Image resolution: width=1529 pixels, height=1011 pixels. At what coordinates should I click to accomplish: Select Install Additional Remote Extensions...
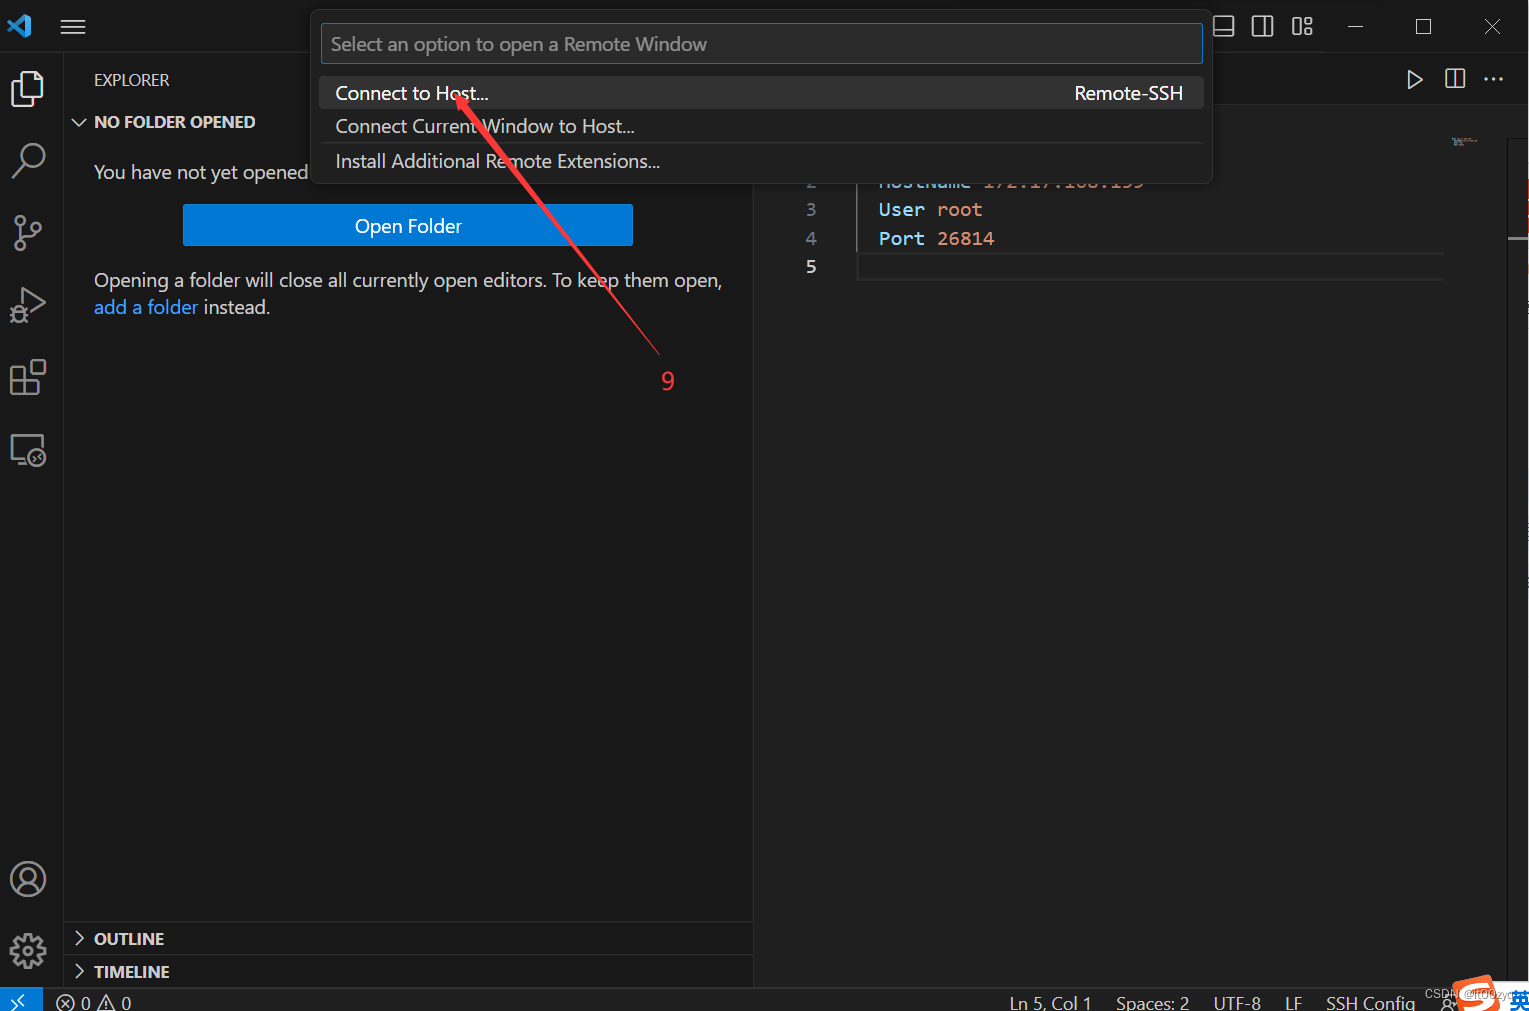pyautogui.click(x=761, y=161)
